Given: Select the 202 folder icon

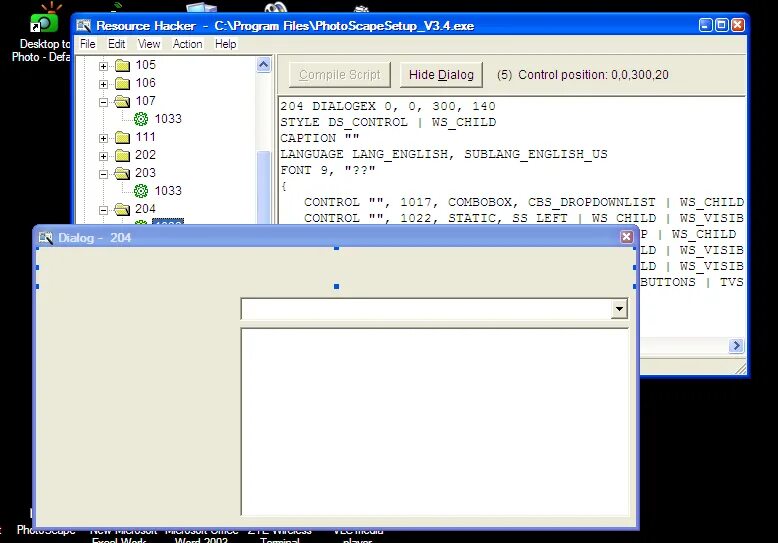Looking at the screenshot, I should pos(123,155).
